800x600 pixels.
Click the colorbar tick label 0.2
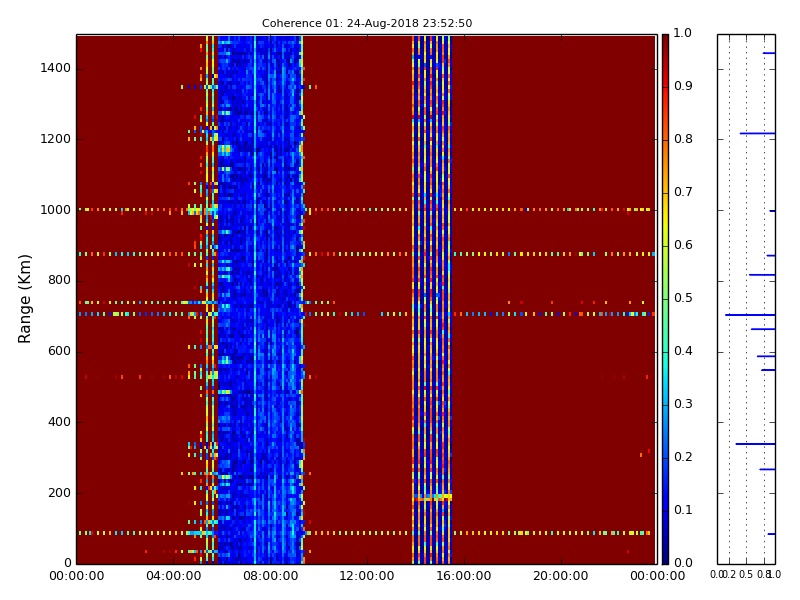point(683,457)
